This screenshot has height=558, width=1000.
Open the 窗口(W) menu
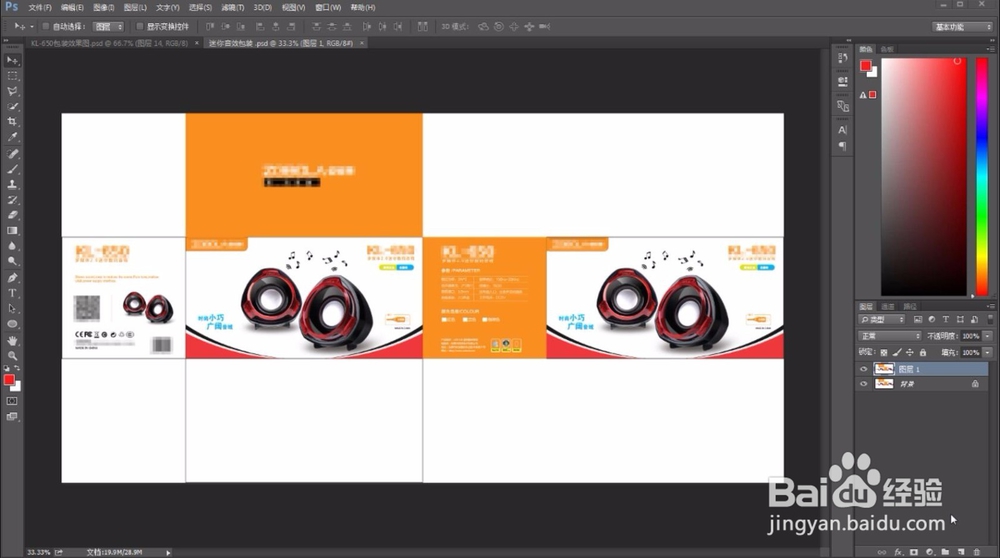click(328, 8)
